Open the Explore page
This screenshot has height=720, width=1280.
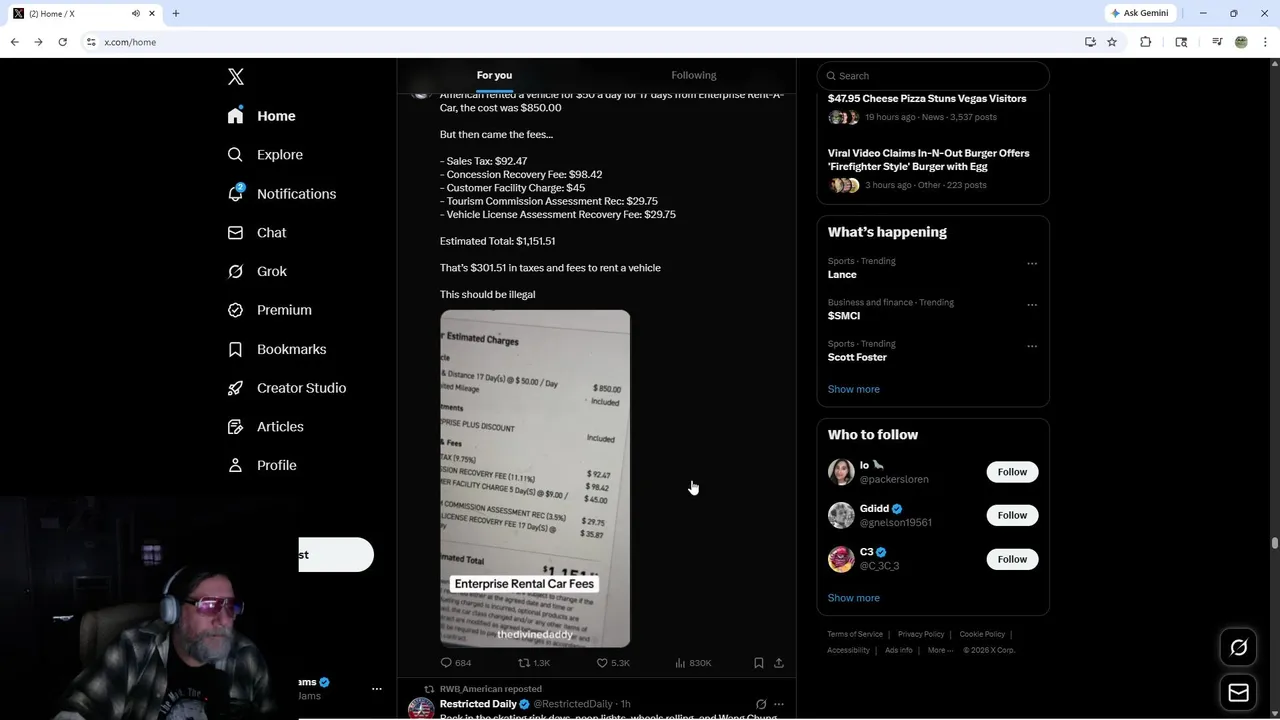tap(265, 155)
